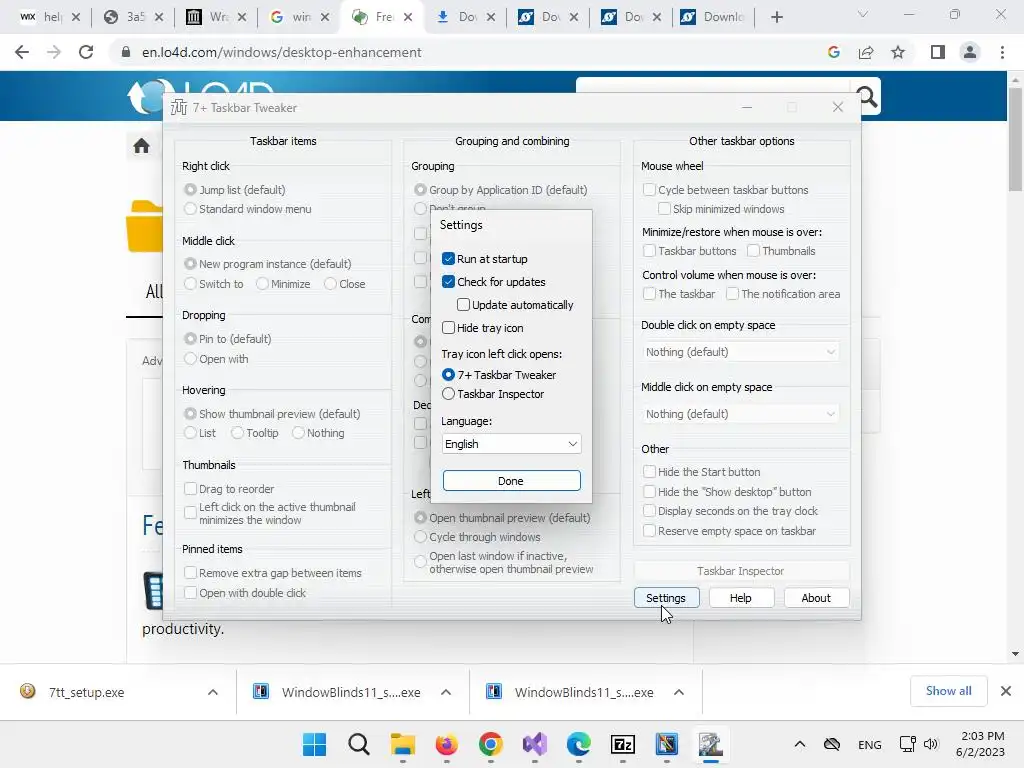Toggle the Run at startup checkbox
Screen dimensions: 1024x768
click(448, 259)
